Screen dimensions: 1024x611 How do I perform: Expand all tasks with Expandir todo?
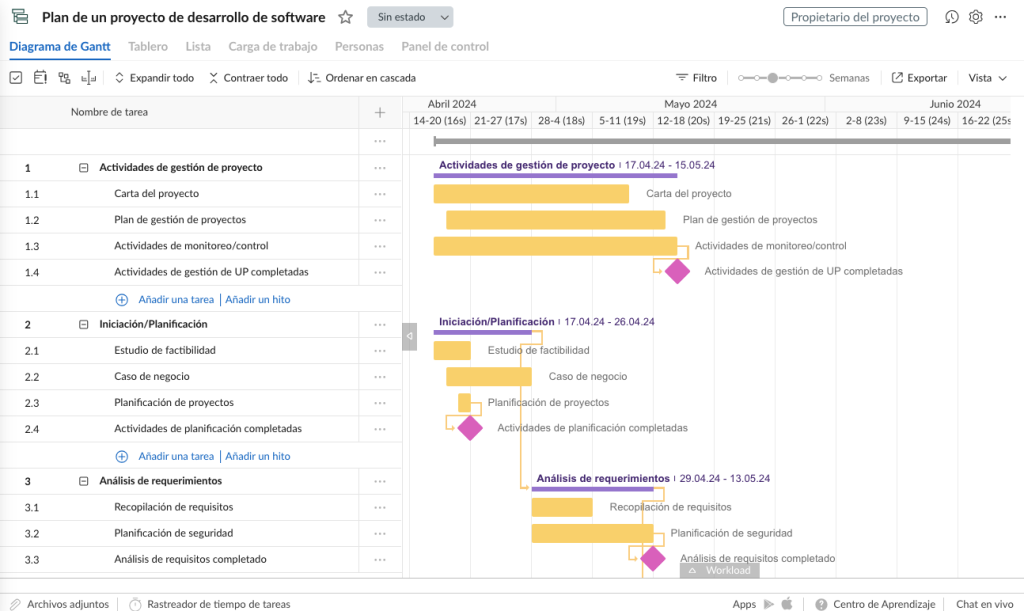coord(154,78)
